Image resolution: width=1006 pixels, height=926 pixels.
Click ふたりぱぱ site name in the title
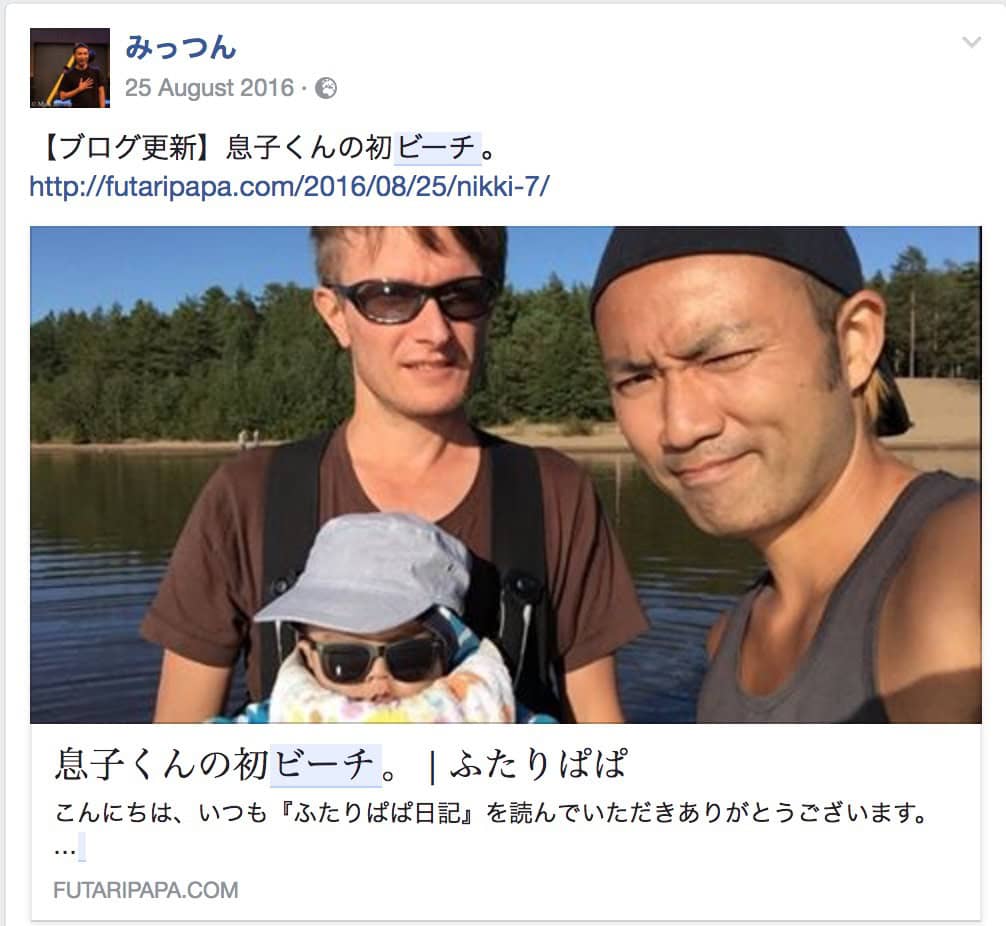538,764
